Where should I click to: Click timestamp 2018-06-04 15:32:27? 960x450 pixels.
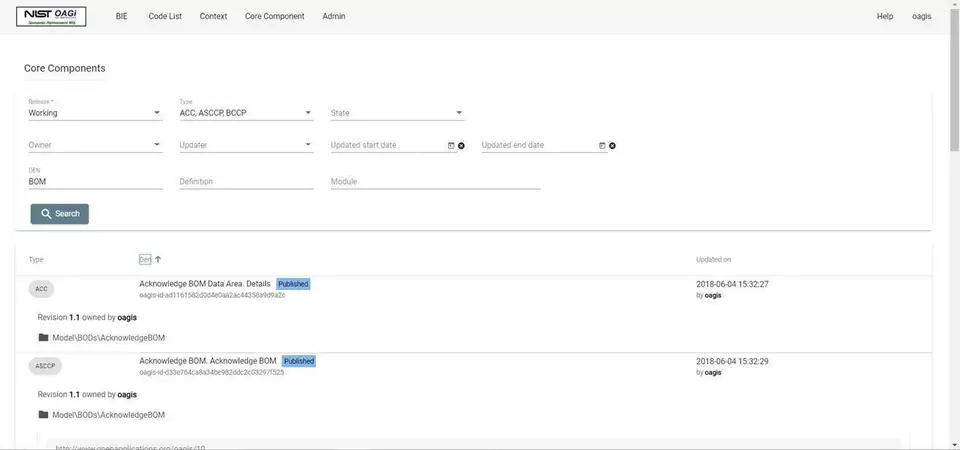pyautogui.click(x=732, y=284)
